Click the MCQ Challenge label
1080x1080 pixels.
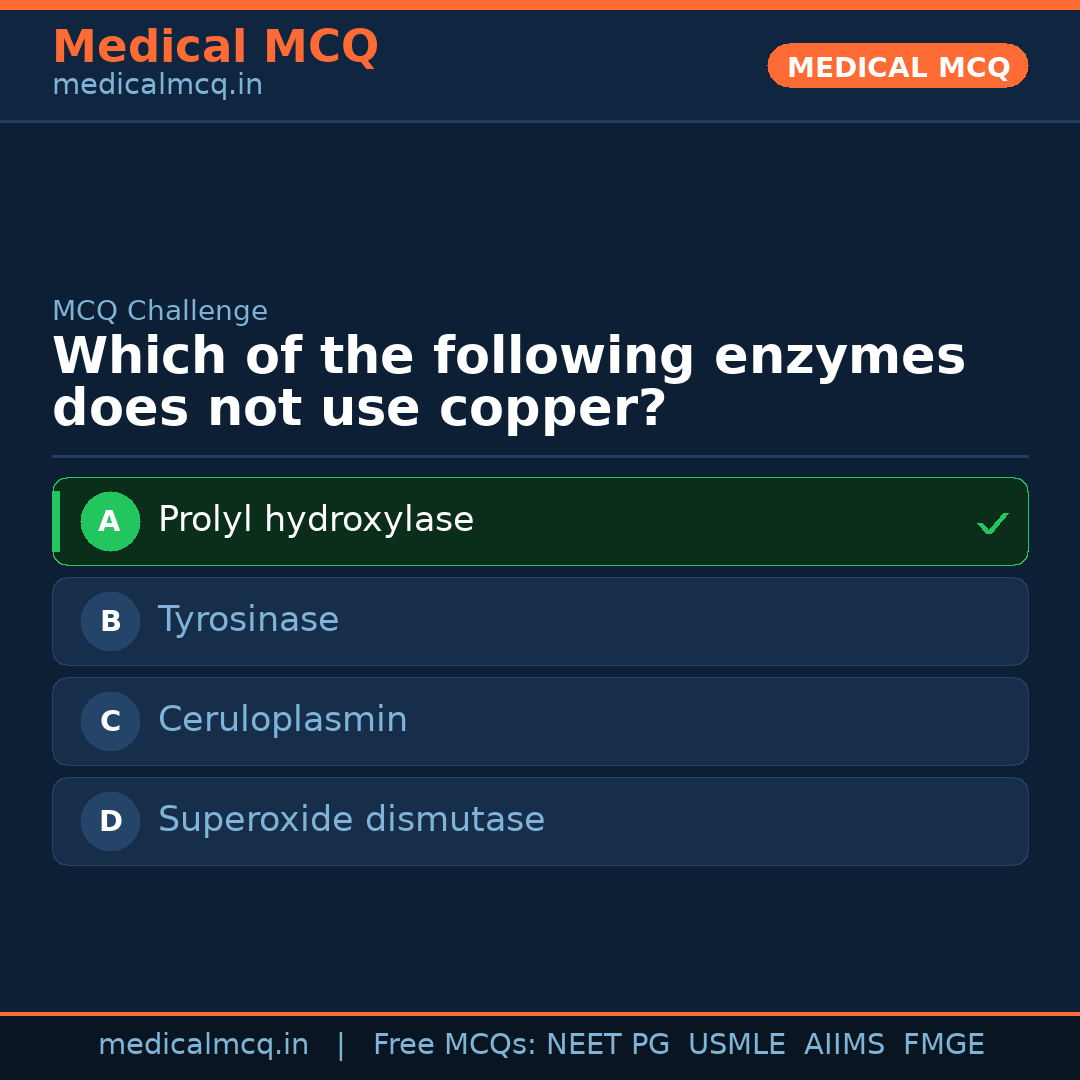160,311
